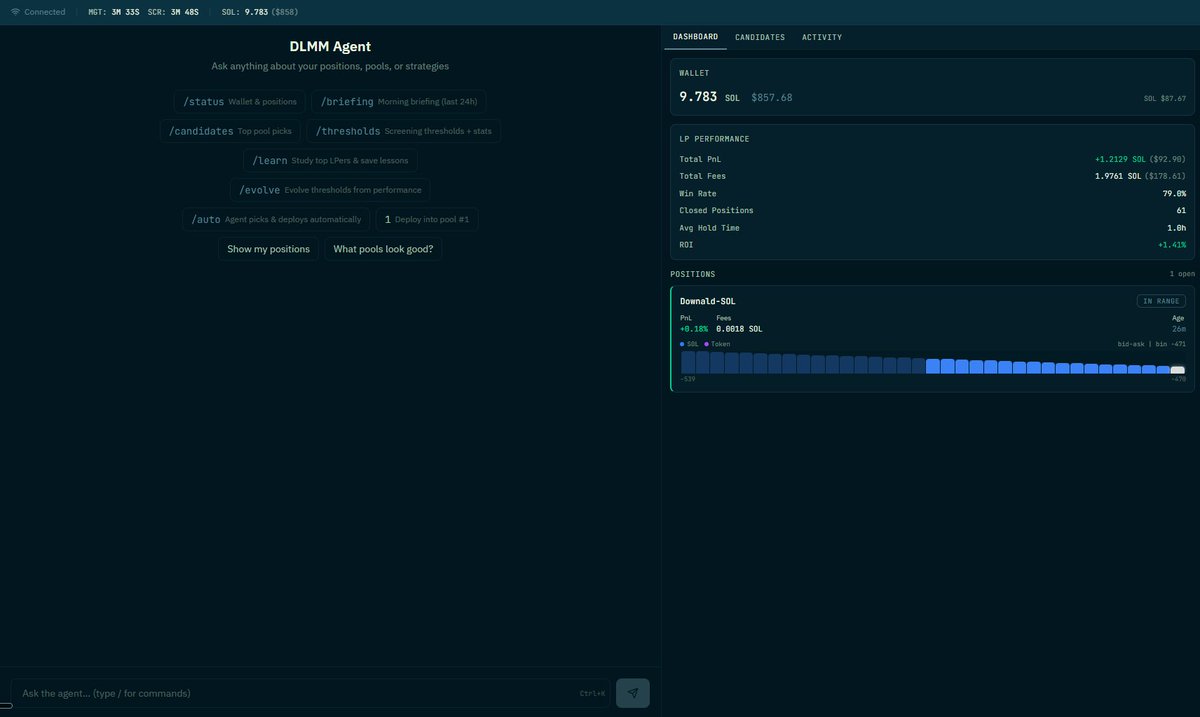Click the Token legend dot on position chart
Viewport: 1200px width, 717px height.
pyautogui.click(x=705, y=342)
